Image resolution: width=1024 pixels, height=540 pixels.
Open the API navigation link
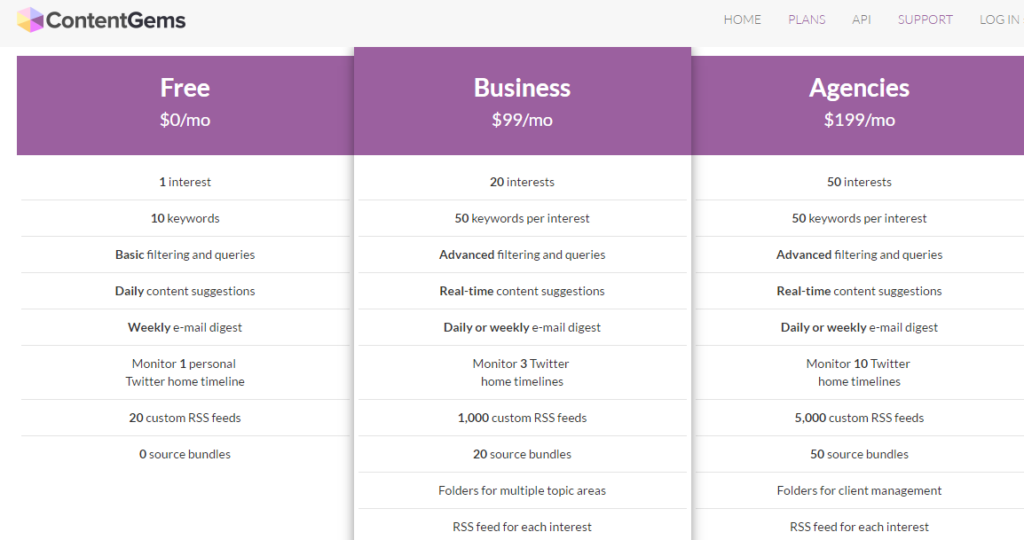coord(861,20)
